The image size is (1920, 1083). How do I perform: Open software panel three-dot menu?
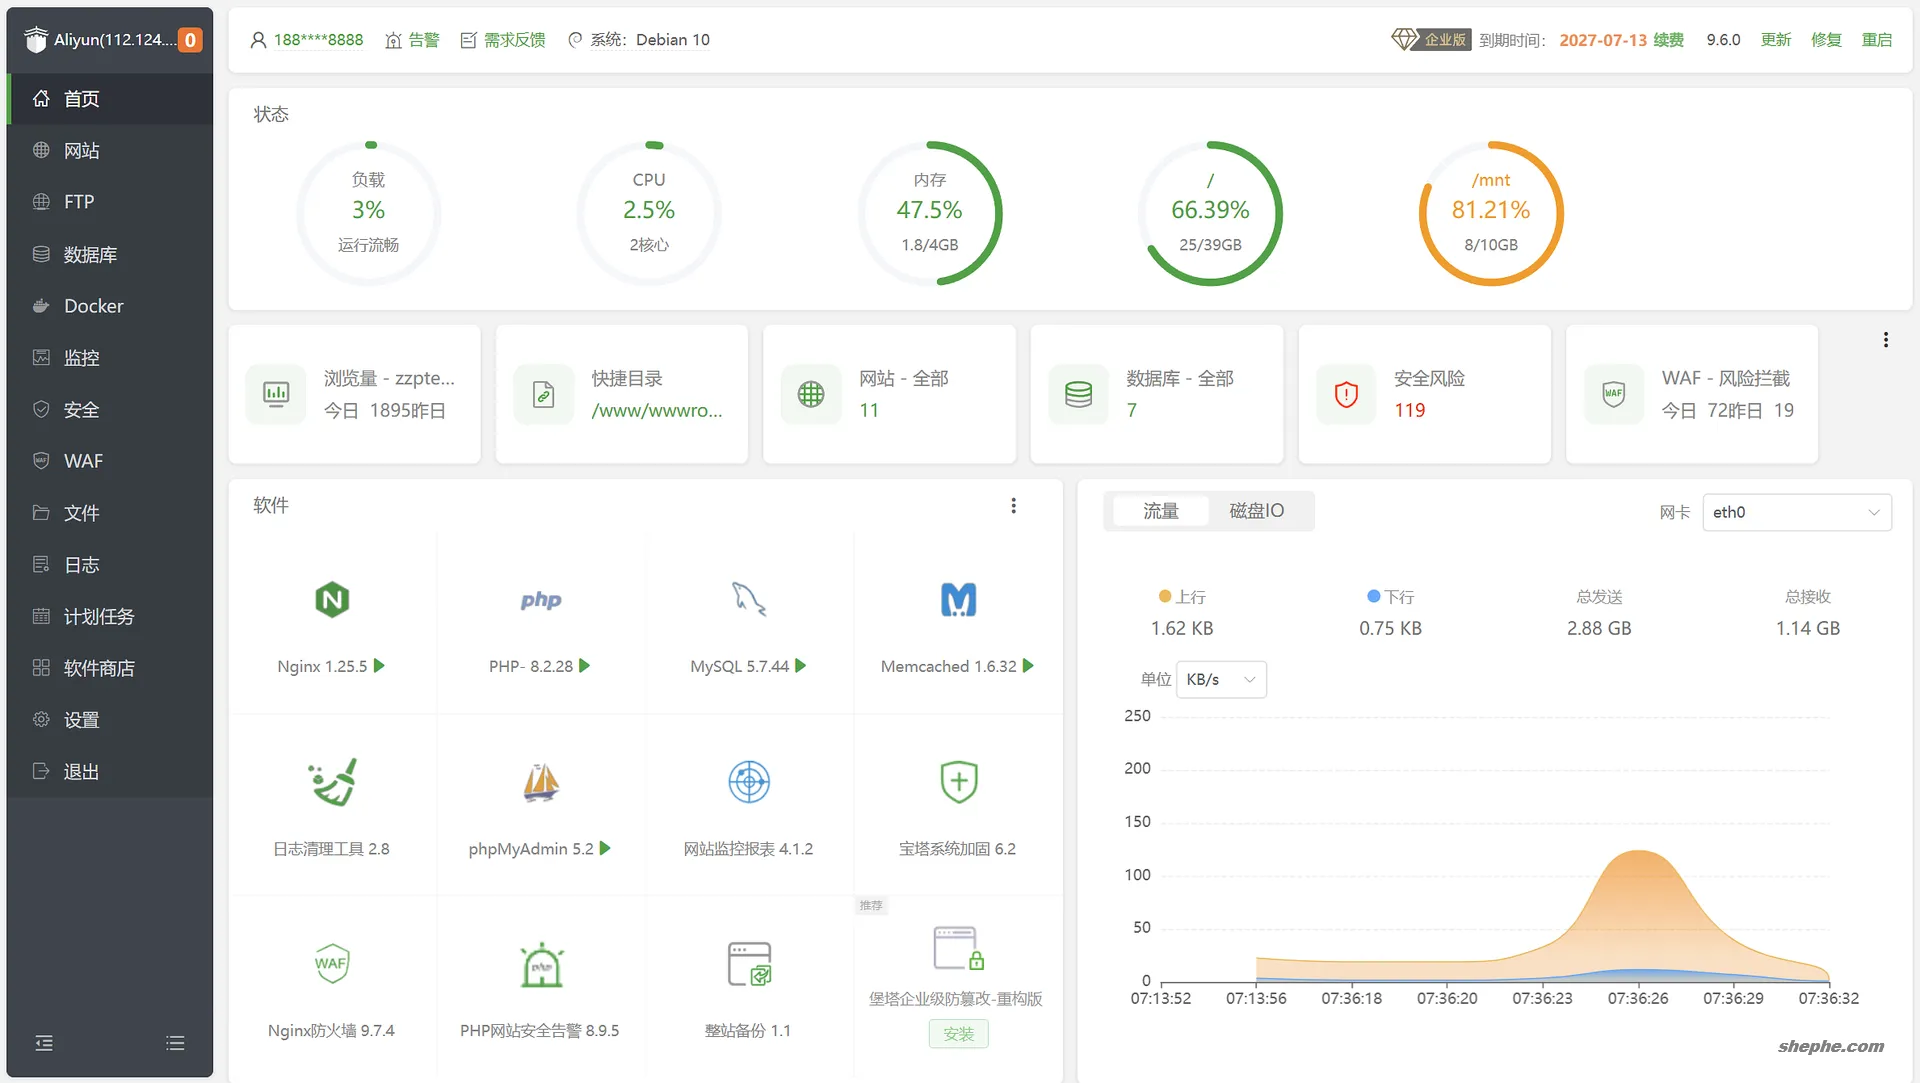(1013, 506)
